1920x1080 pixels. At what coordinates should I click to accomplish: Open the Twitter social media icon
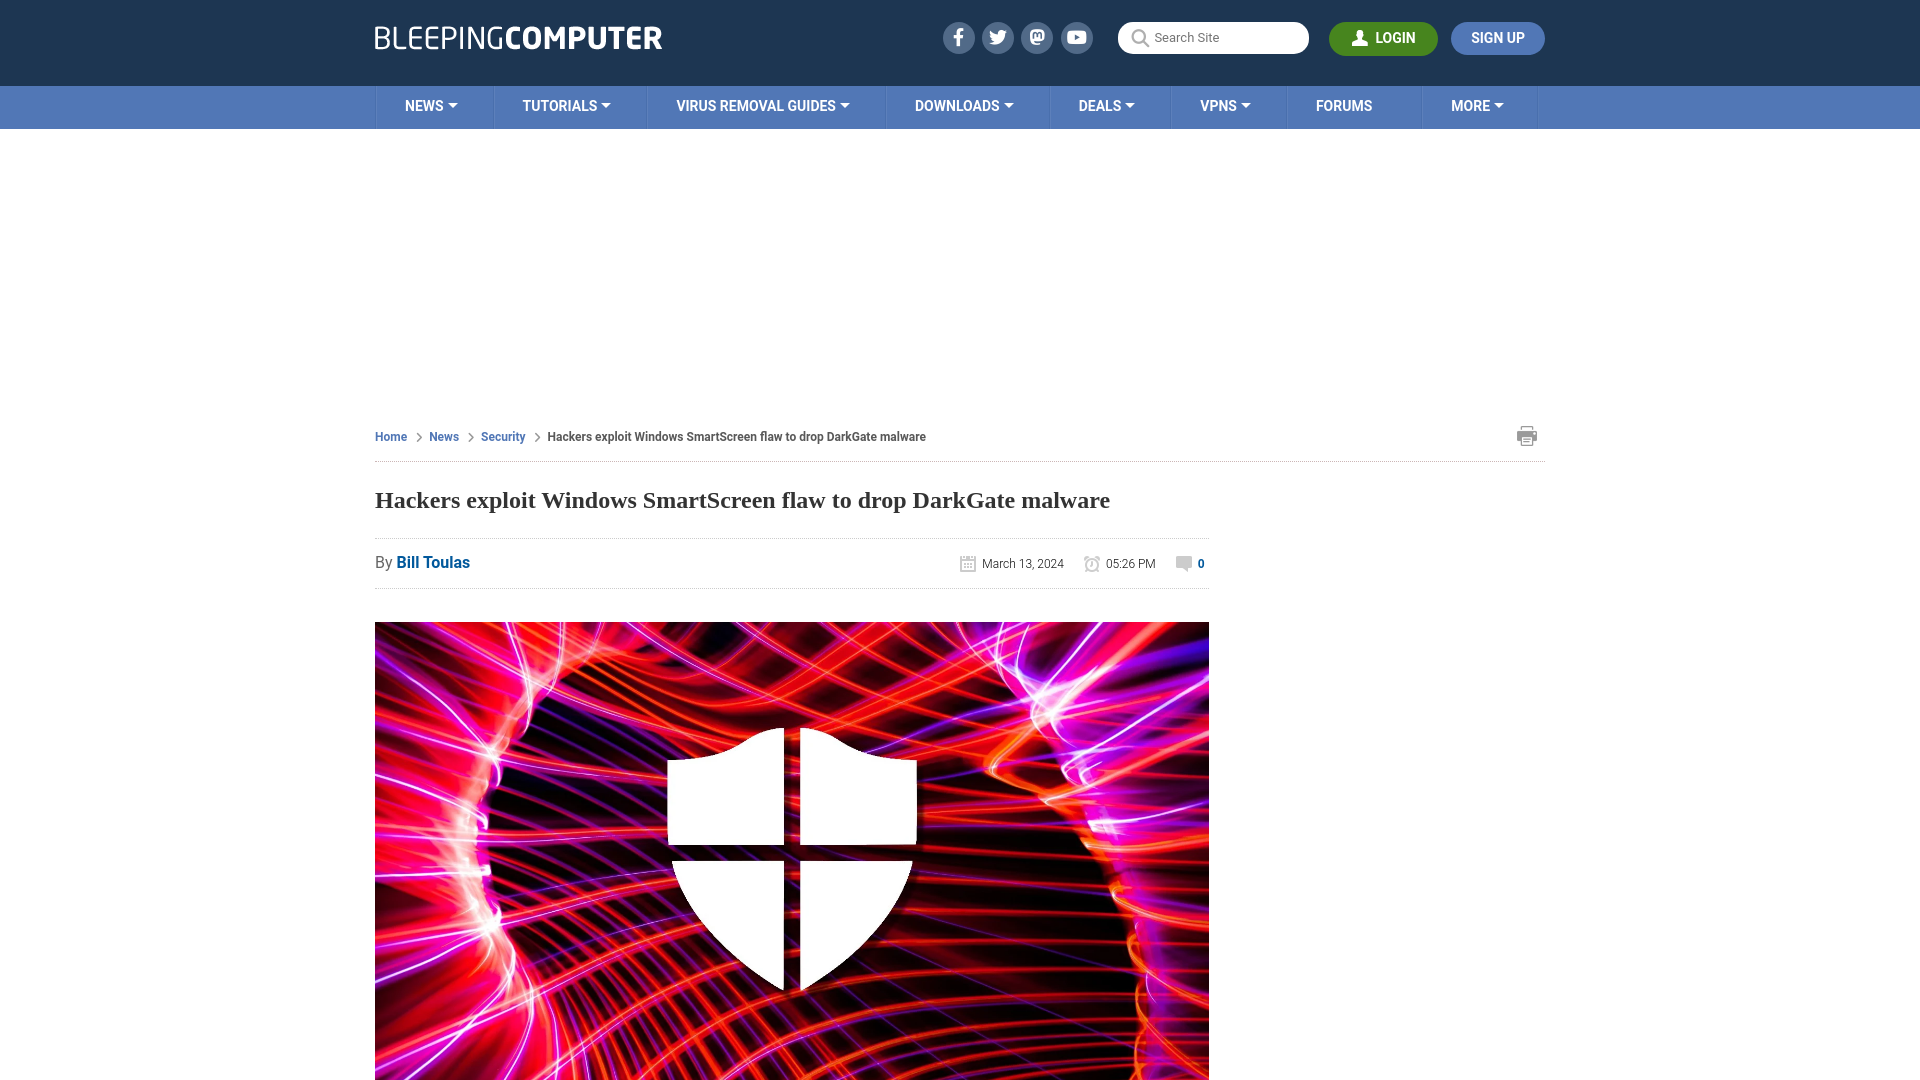pyautogui.click(x=997, y=37)
